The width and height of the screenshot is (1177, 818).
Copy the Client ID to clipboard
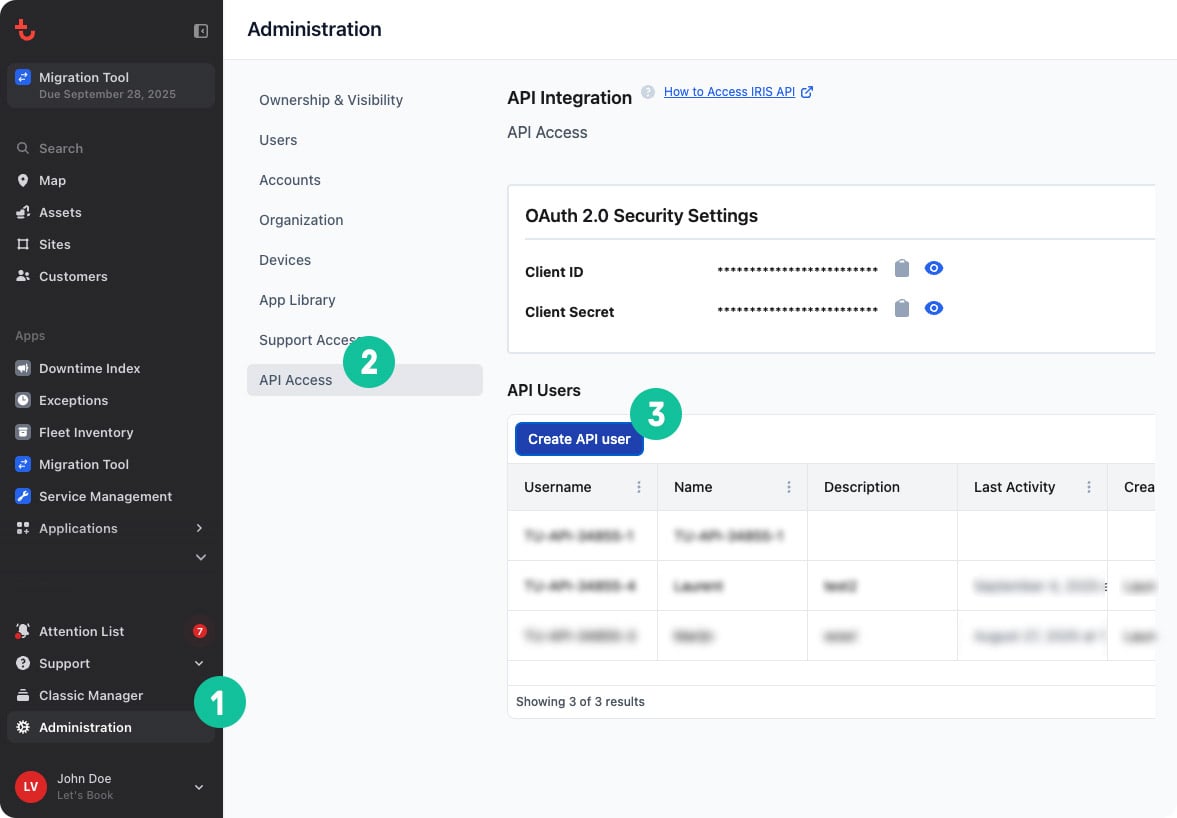point(902,268)
